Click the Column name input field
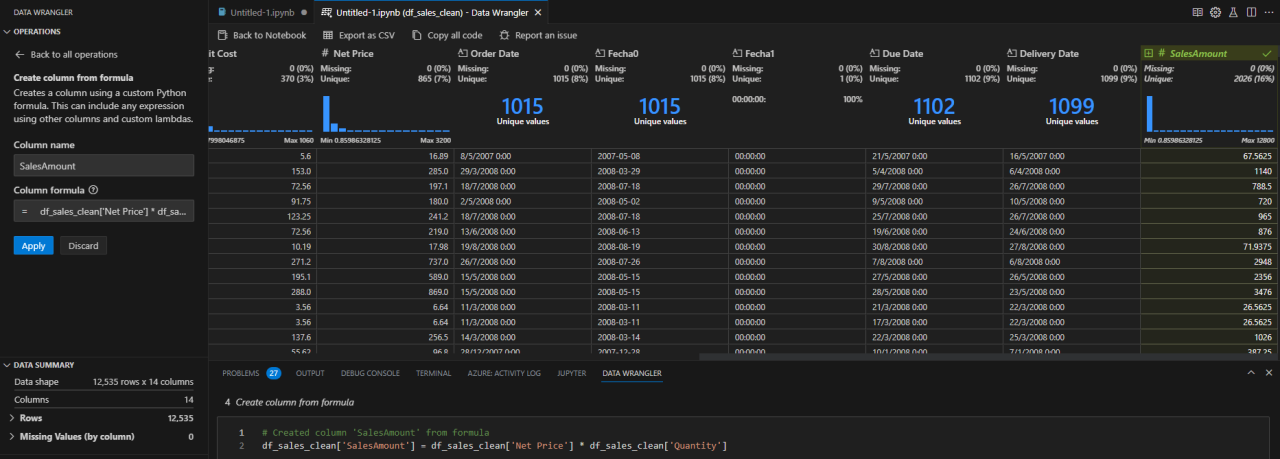Viewport: 1280px width, 459px height. click(x=103, y=166)
